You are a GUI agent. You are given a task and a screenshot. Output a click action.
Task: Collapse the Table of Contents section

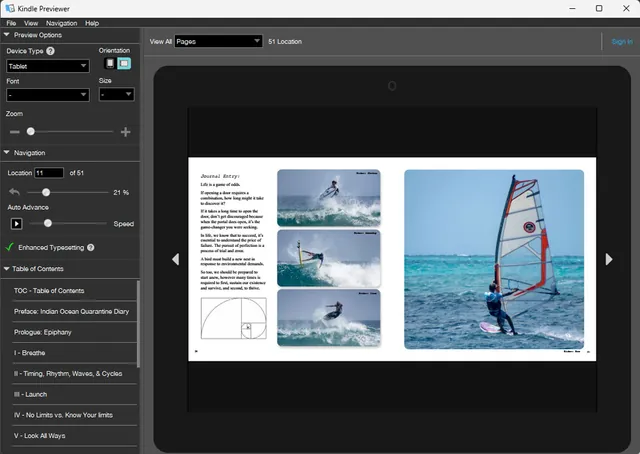[x=6, y=269]
